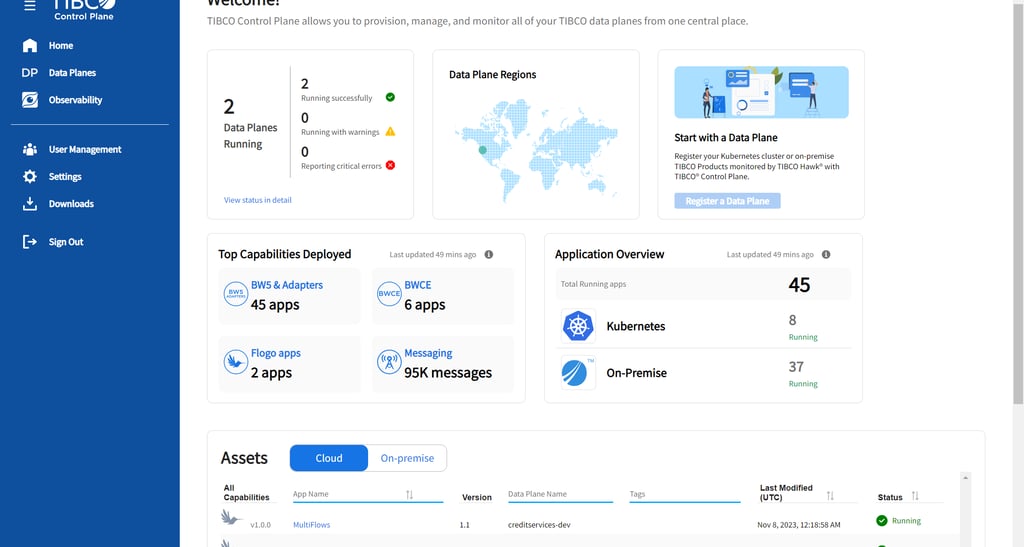1024x547 pixels.
Task: Click the Data Plane Name filter field
Action: 560,495
